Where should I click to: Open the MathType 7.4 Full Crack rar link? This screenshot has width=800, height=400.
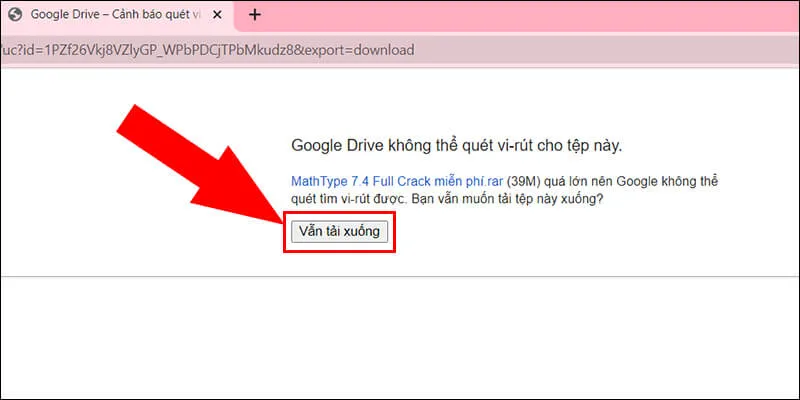[x=397, y=181]
